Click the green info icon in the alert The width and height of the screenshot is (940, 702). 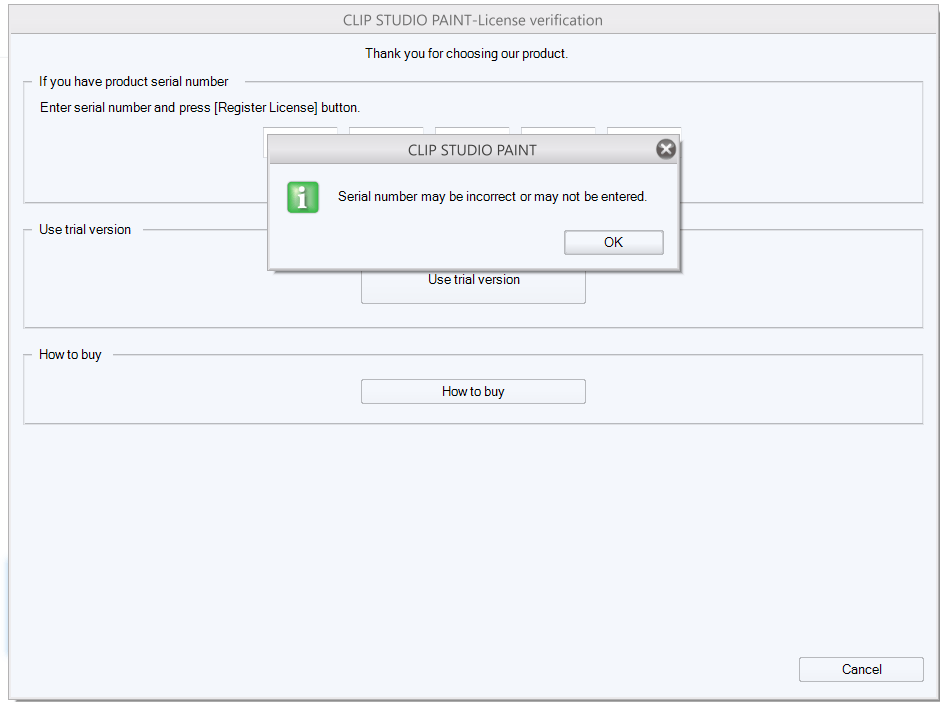[303, 197]
